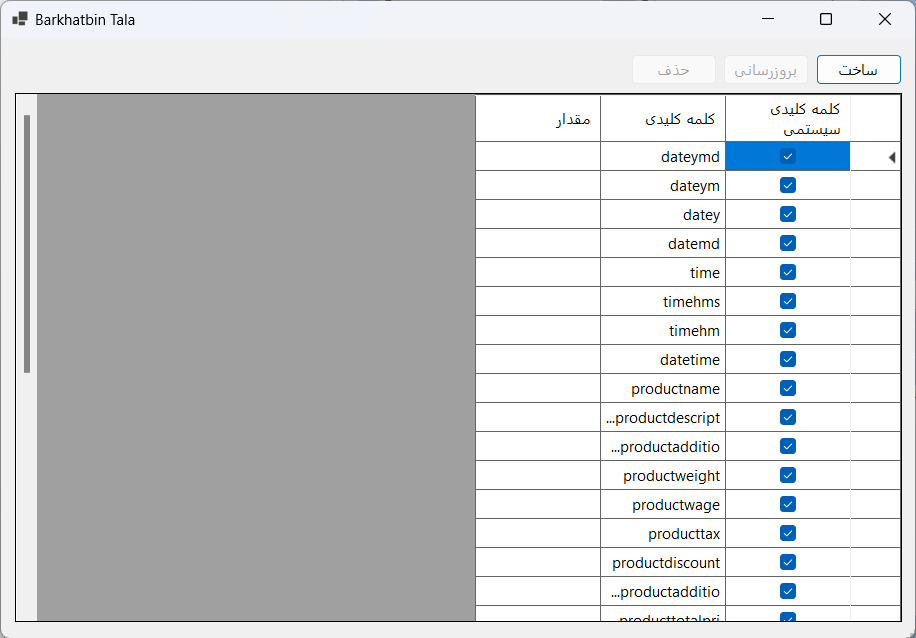Toggle the checkbox in the productname row
Screen dimensions: 916x638
(787, 388)
